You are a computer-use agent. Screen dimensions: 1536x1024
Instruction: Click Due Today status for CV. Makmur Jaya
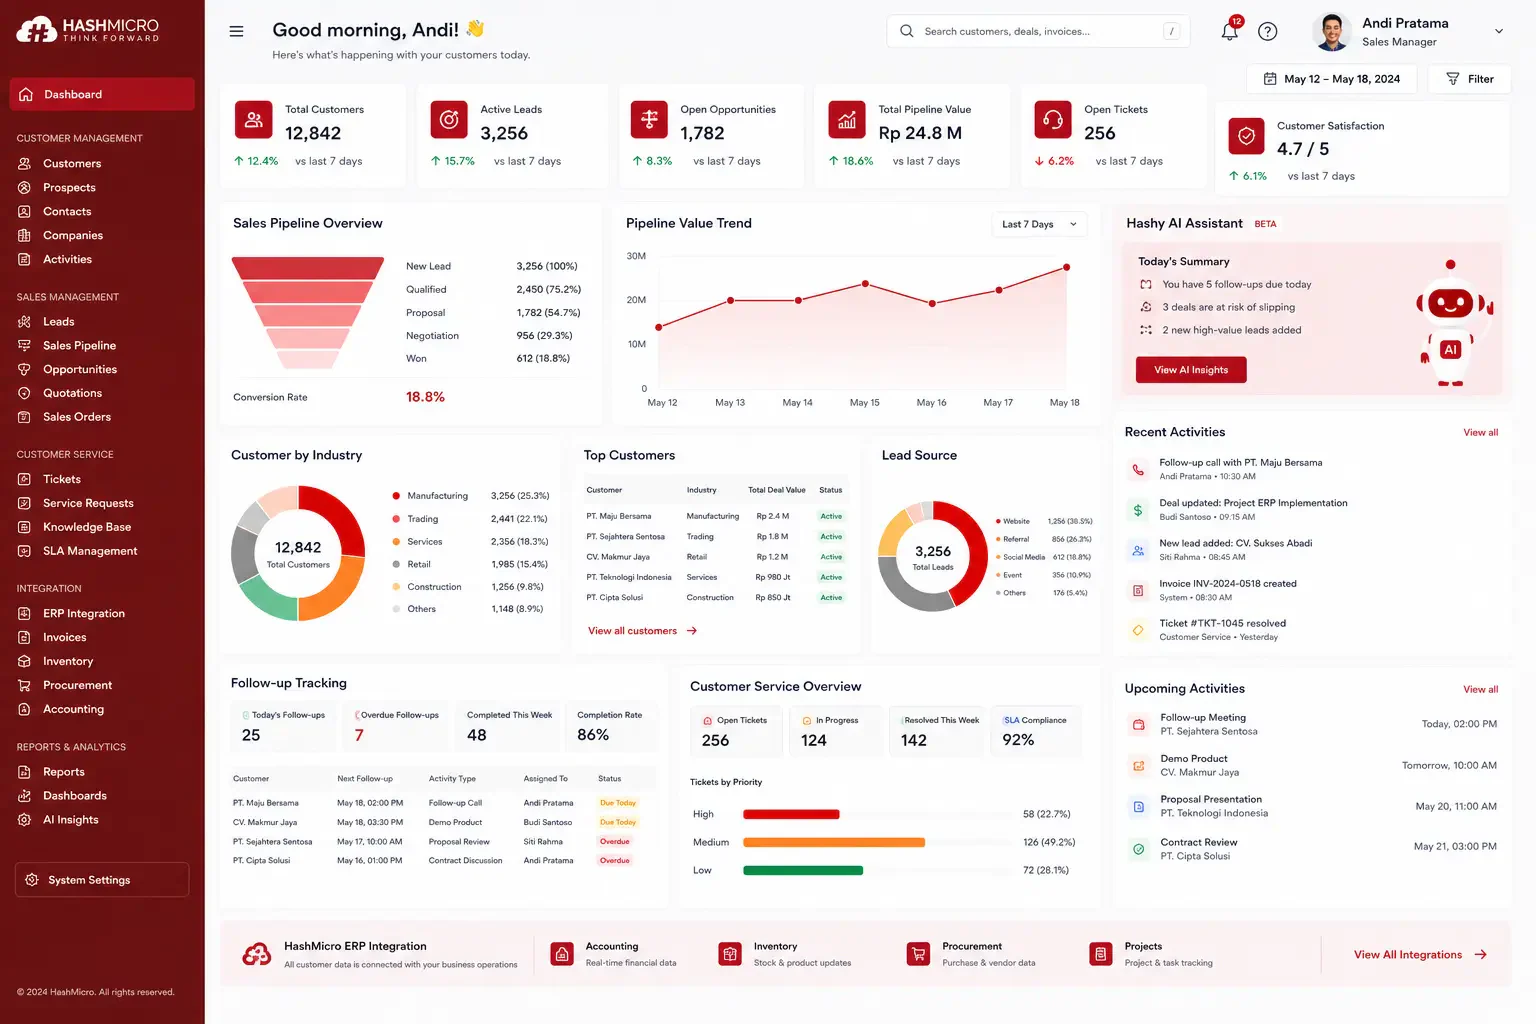pos(618,822)
